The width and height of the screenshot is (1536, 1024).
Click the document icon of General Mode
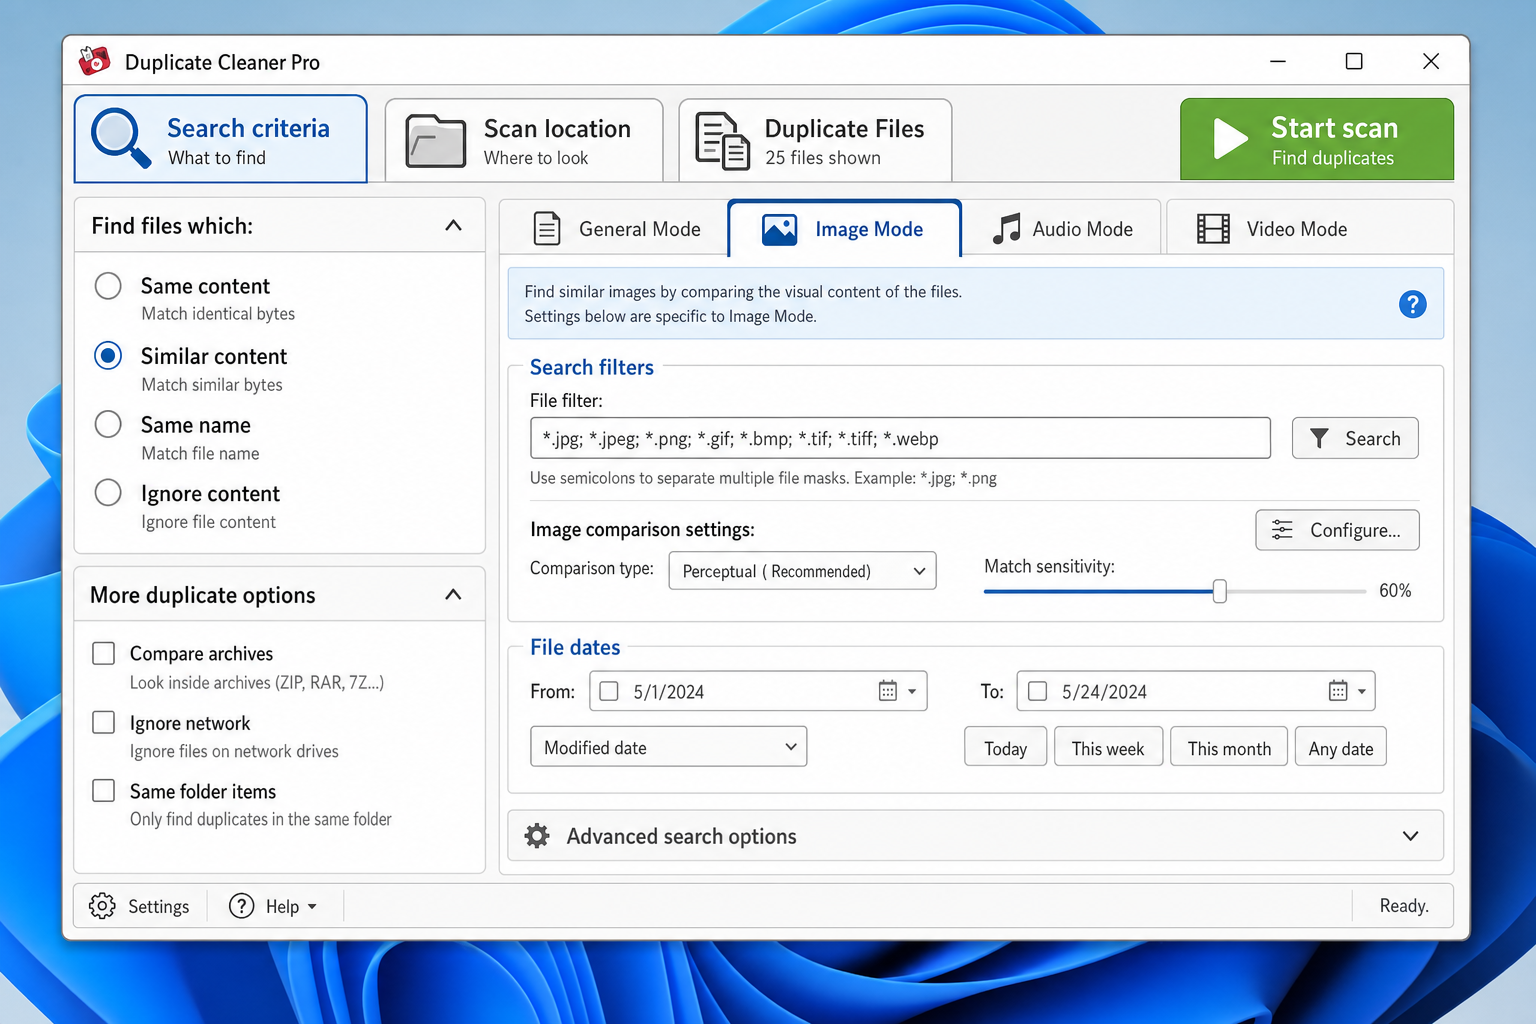click(547, 229)
